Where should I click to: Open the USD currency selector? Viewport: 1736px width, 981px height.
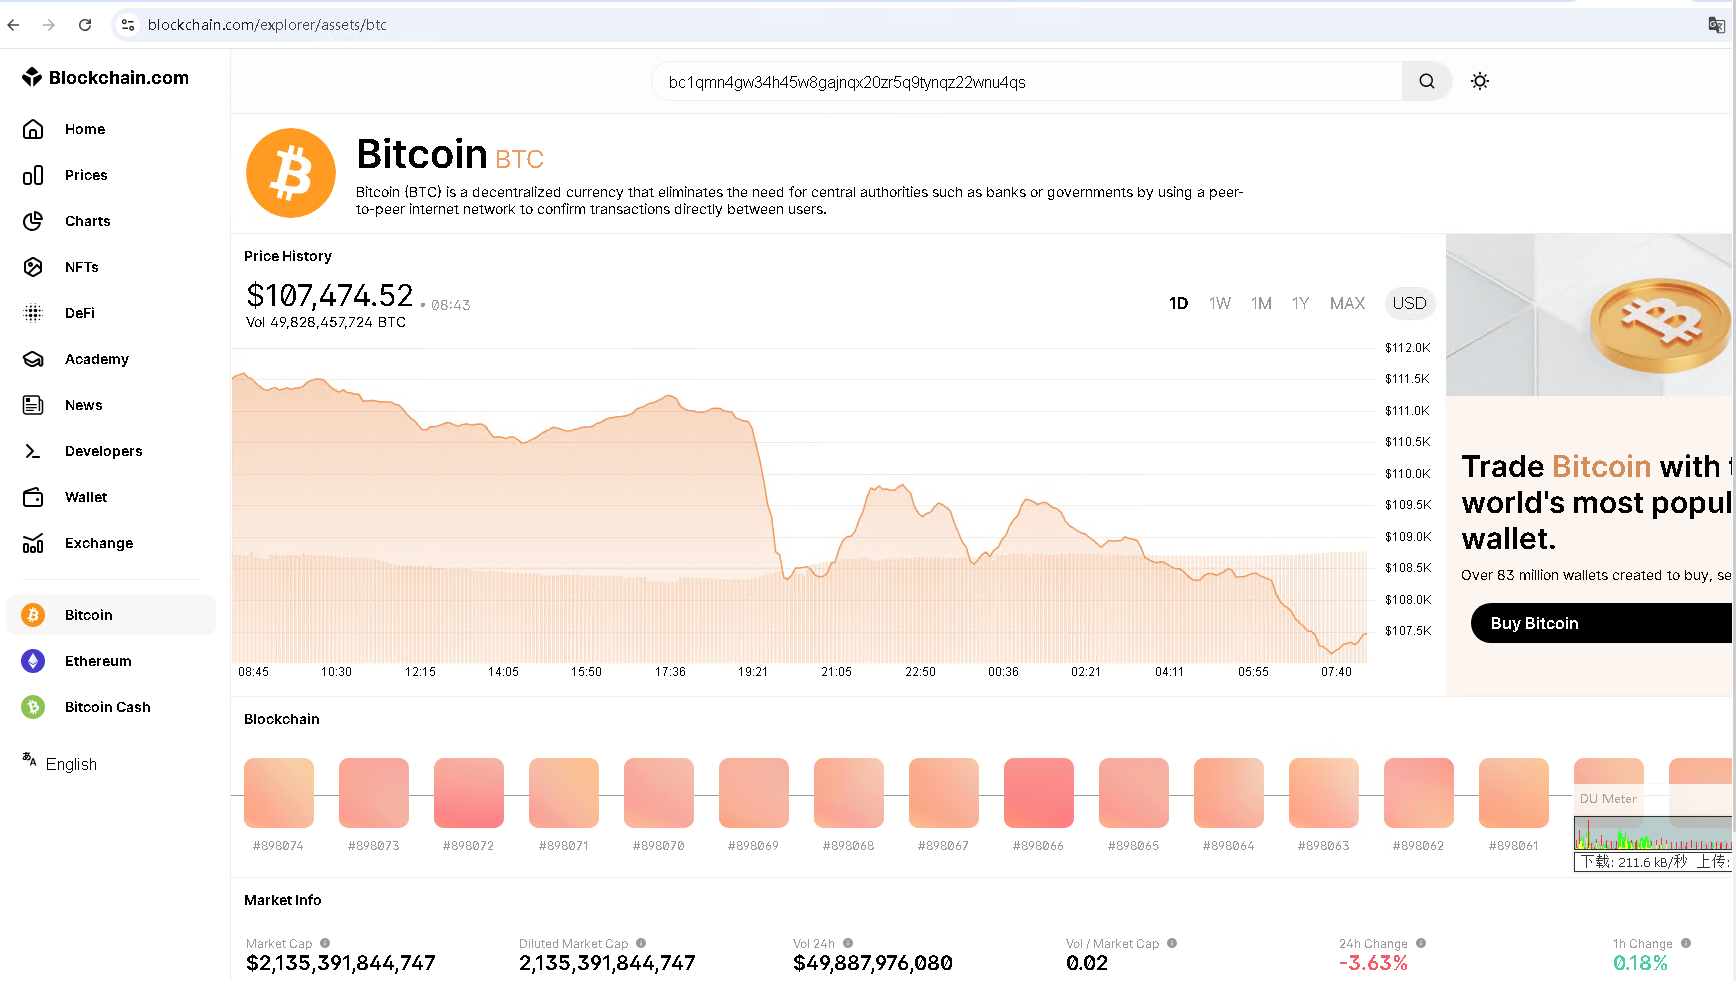point(1409,303)
